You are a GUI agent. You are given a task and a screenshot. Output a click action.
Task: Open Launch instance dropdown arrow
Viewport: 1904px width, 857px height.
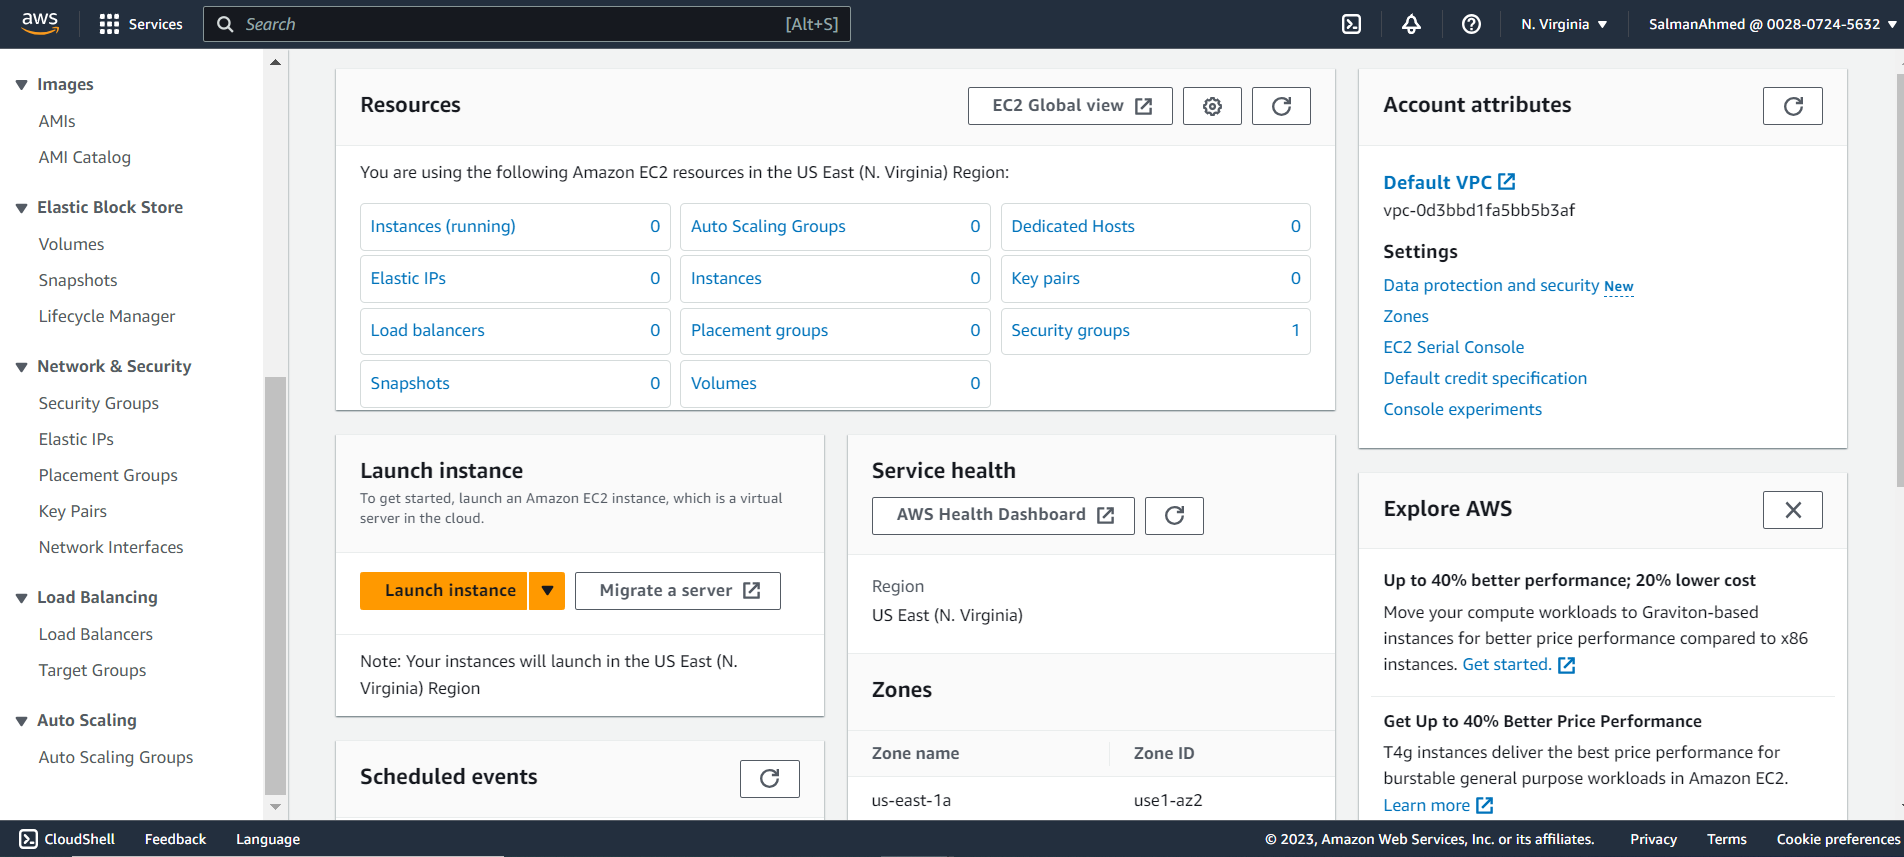[x=547, y=591]
